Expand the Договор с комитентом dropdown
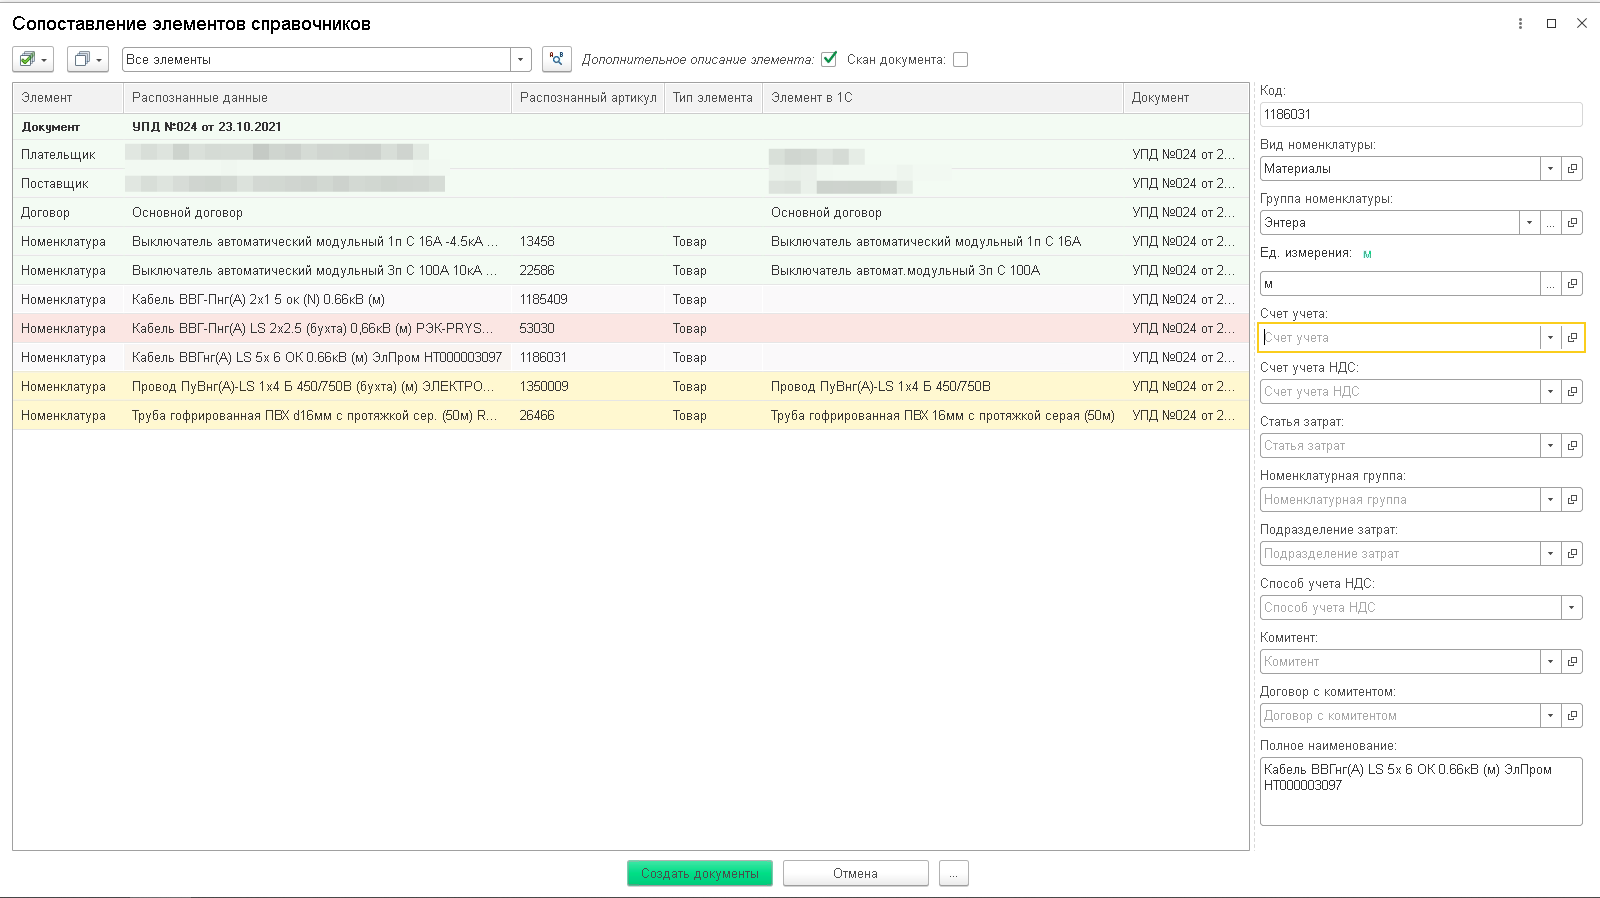This screenshot has width=1600, height=898. click(x=1551, y=716)
